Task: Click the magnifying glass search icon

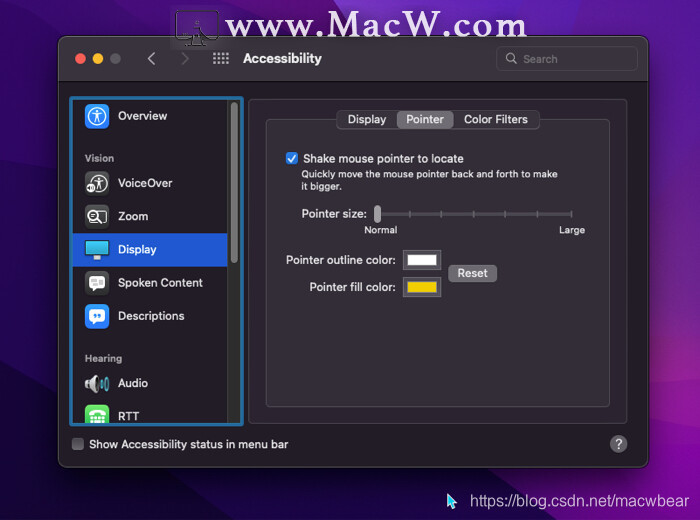Action: tap(511, 58)
